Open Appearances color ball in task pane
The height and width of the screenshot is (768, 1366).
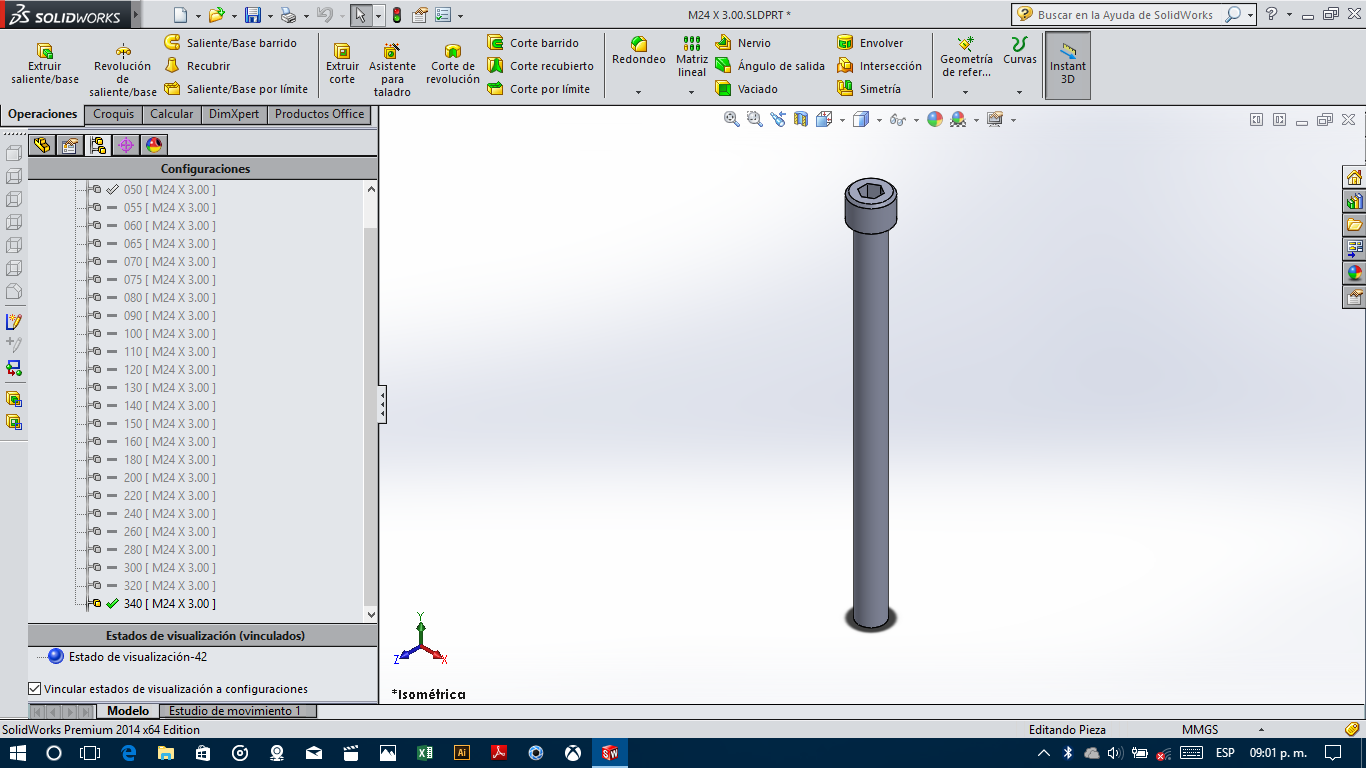point(1354,272)
